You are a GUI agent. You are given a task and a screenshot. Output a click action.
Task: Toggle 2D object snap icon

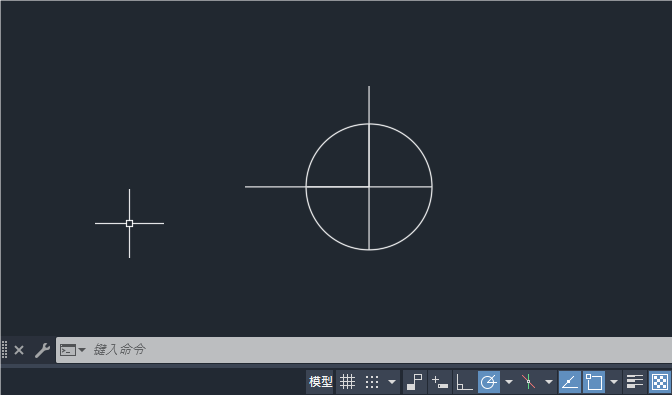594,381
